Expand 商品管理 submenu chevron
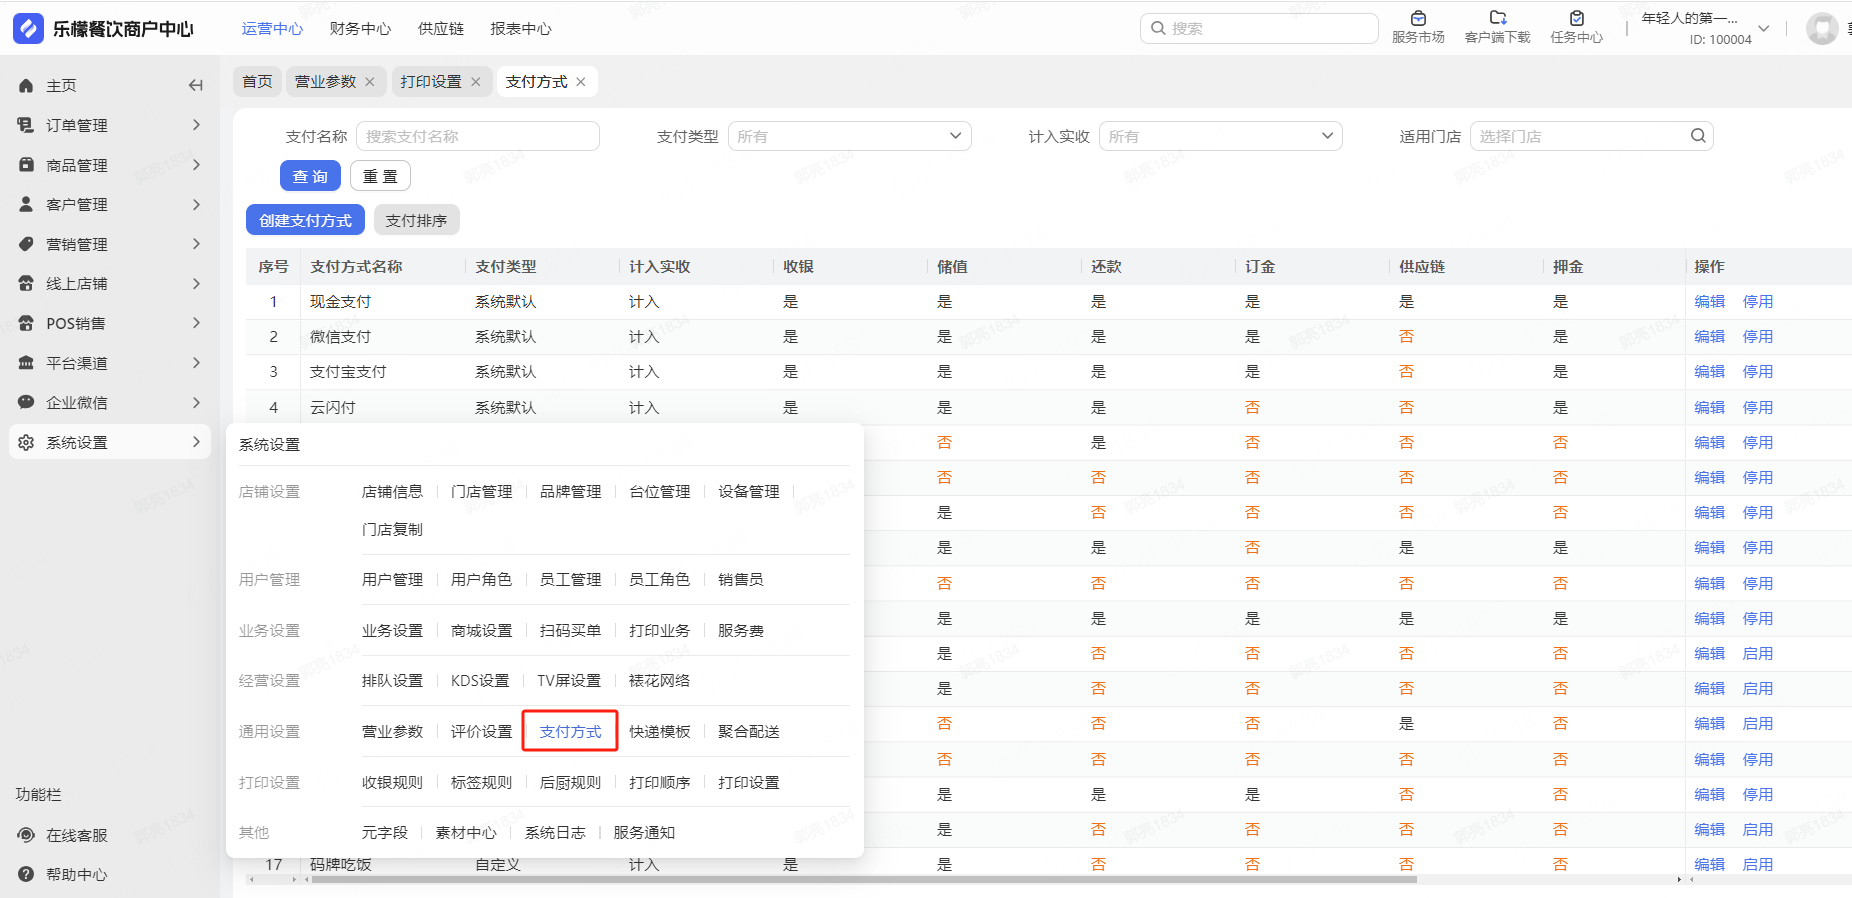The width and height of the screenshot is (1852, 898). [x=196, y=165]
